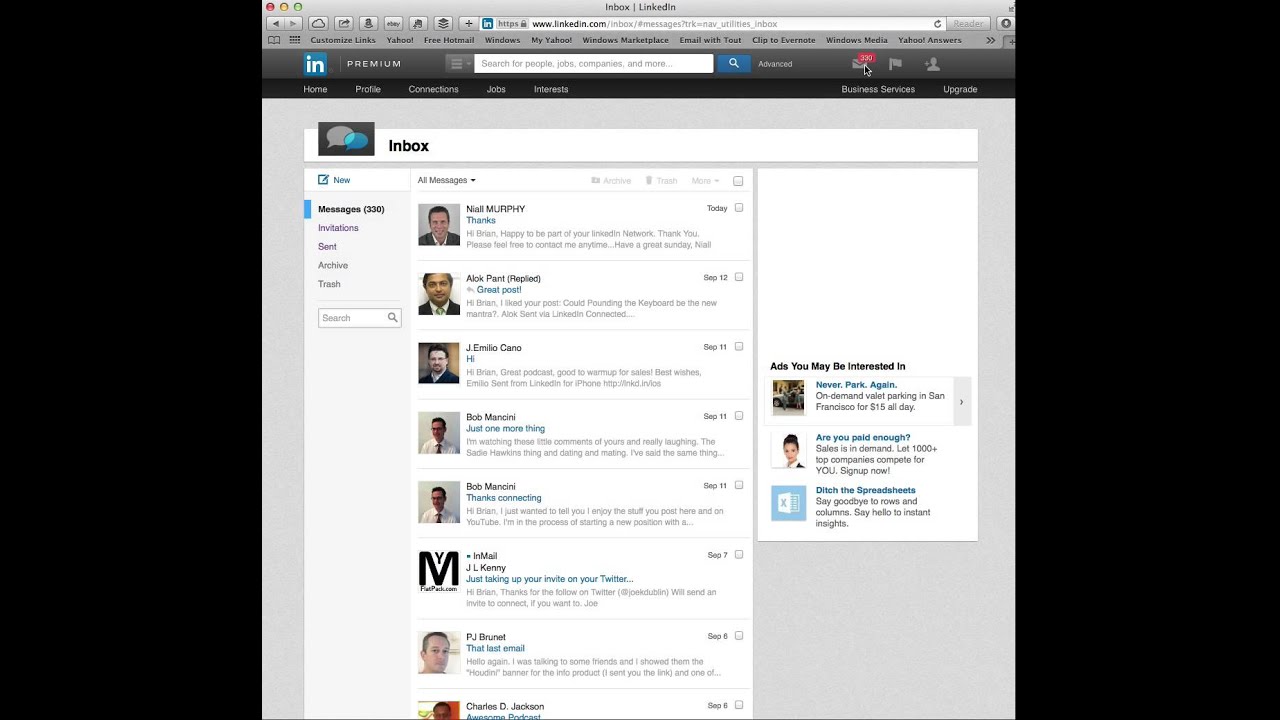The width and height of the screenshot is (1280, 720).
Task: Click the FlatPack.com logo thumbnail
Action: click(x=439, y=572)
